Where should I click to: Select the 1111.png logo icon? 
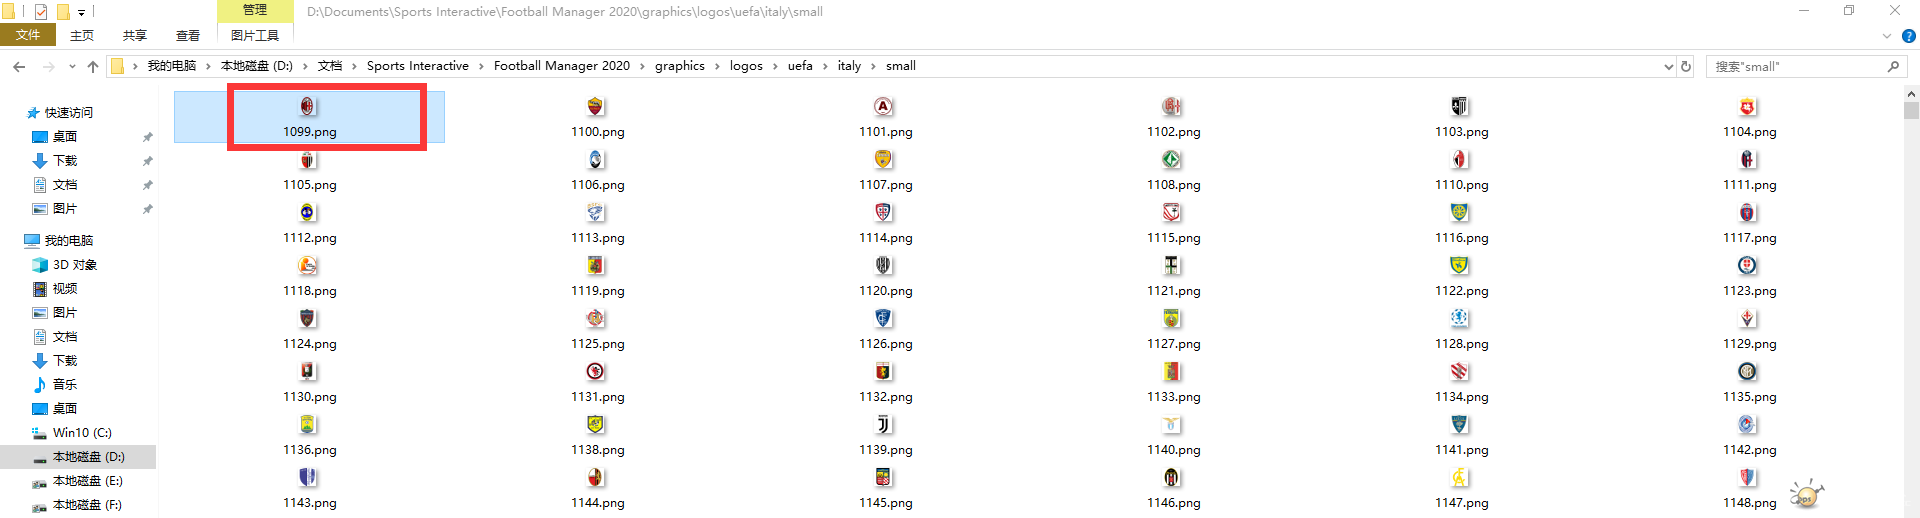[x=1748, y=159]
